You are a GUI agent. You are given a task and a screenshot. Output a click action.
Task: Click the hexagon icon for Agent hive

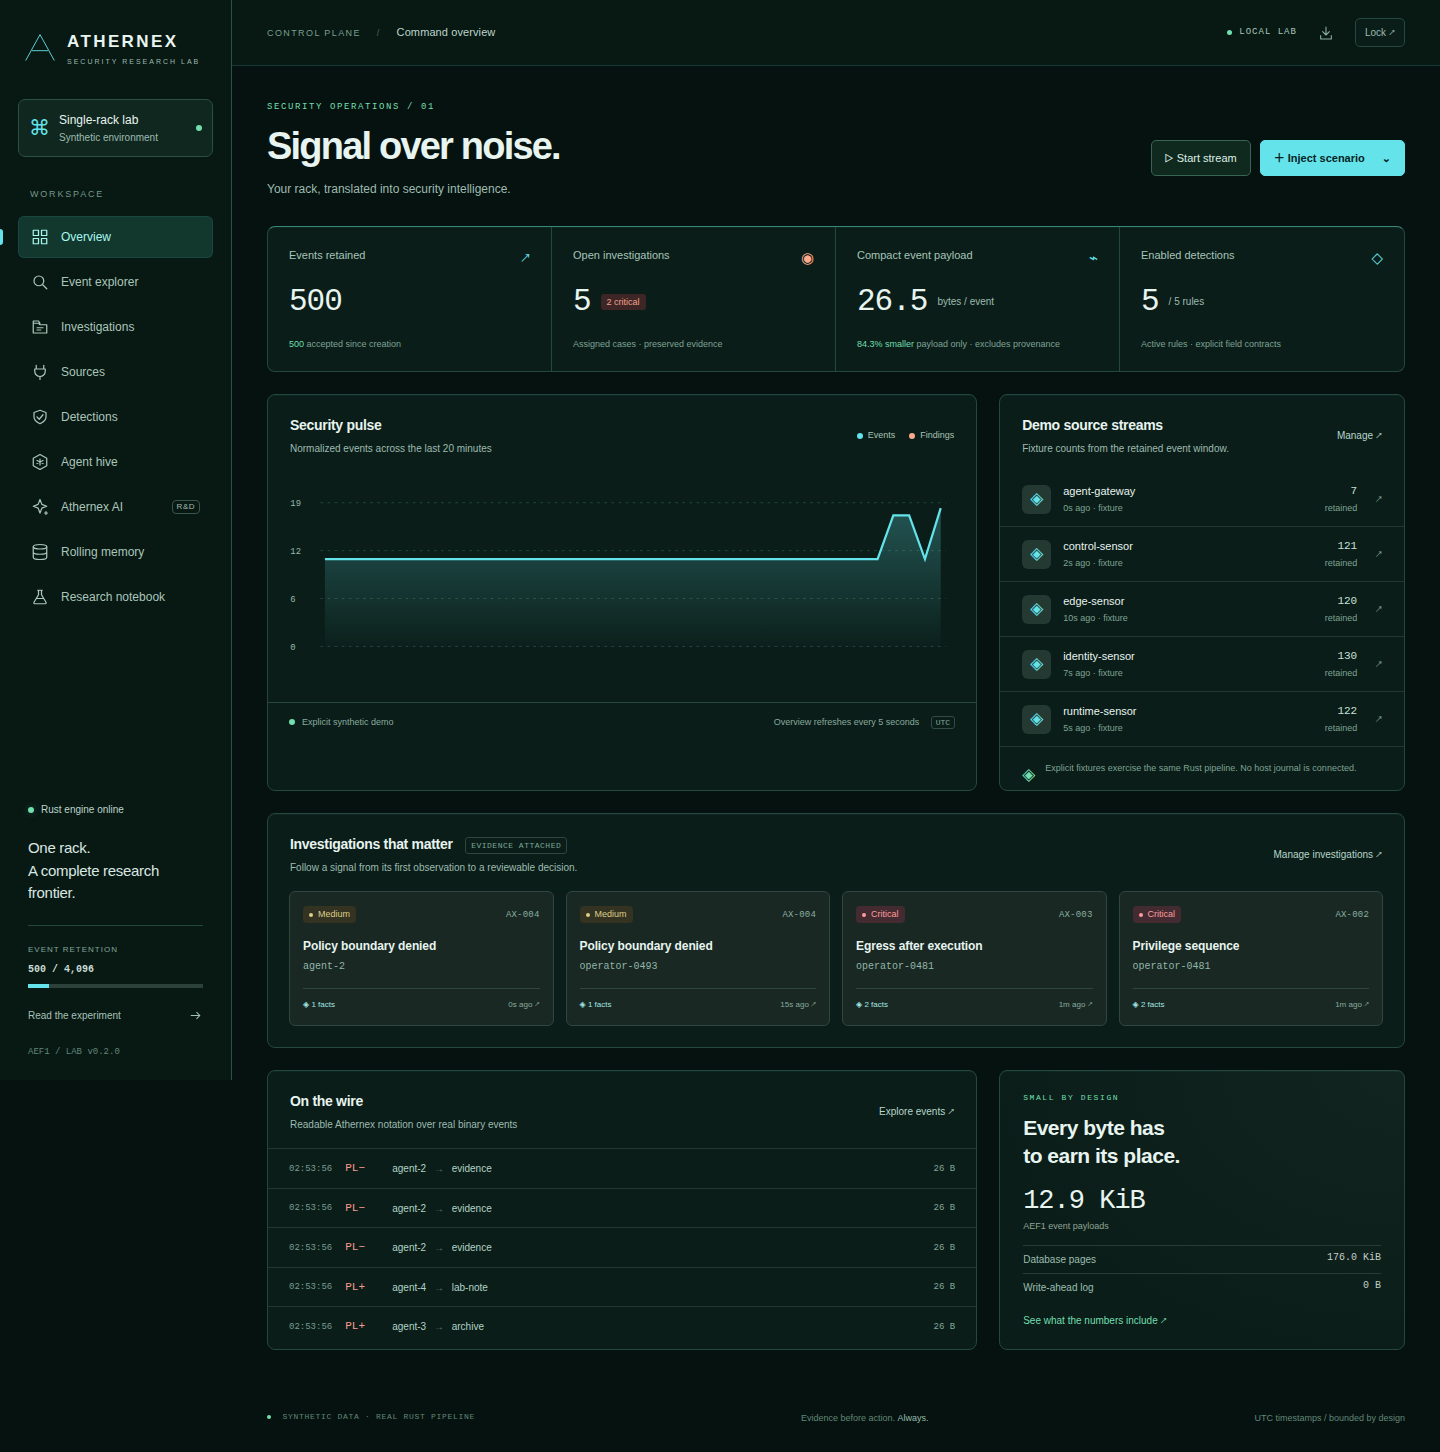40,462
